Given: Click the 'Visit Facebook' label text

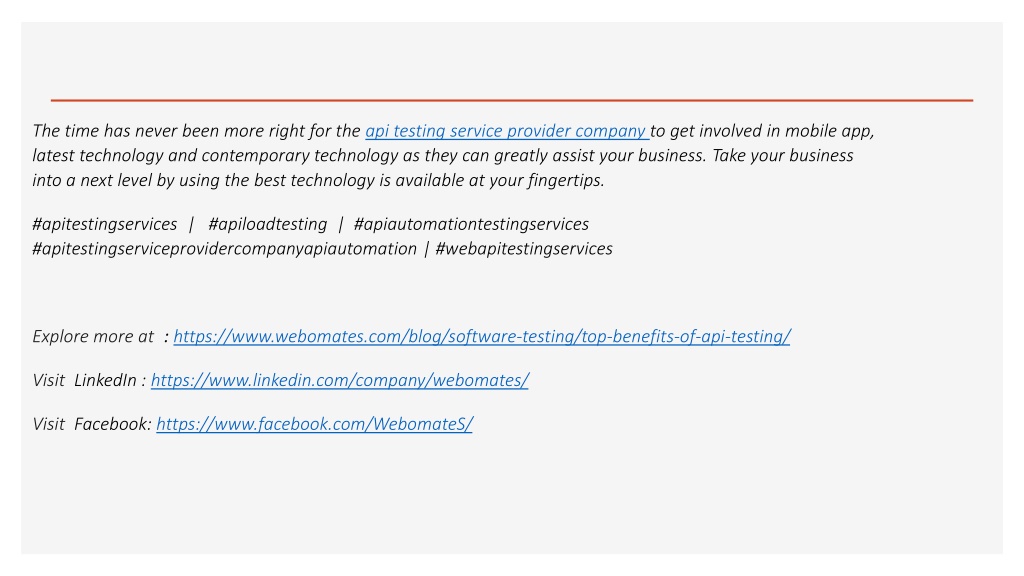Looking at the screenshot, I should click(x=91, y=424).
